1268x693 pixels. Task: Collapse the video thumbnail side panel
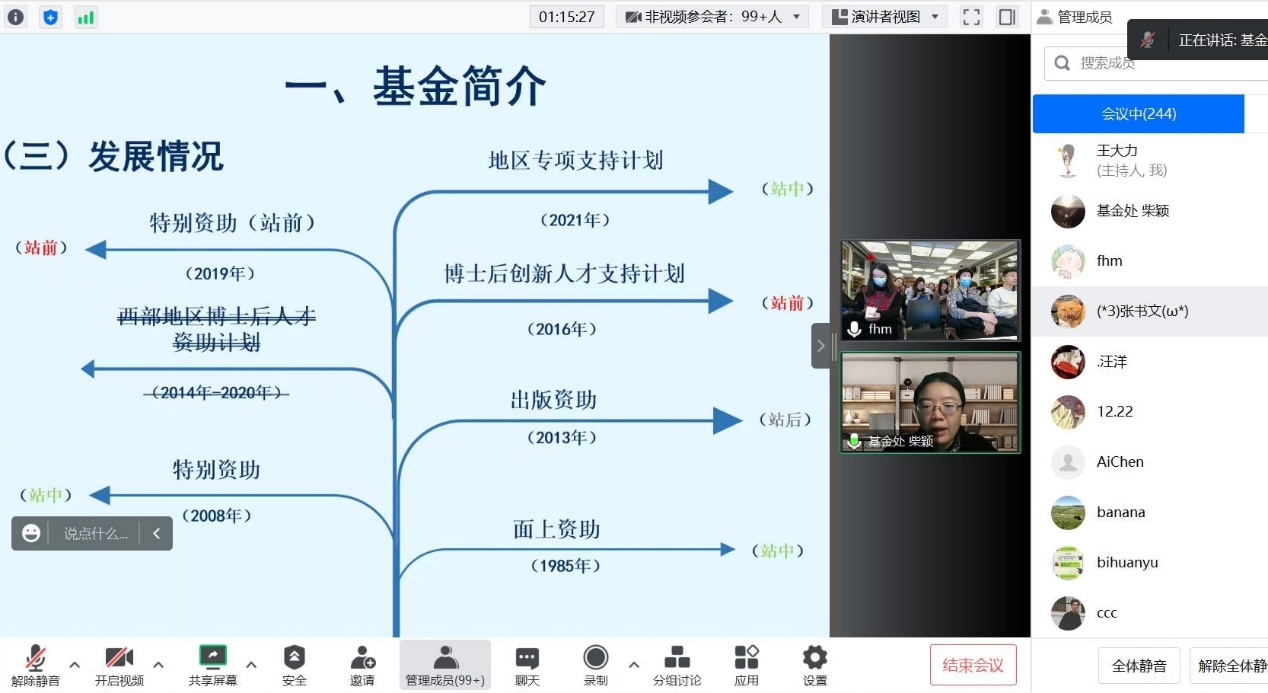[821, 346]
